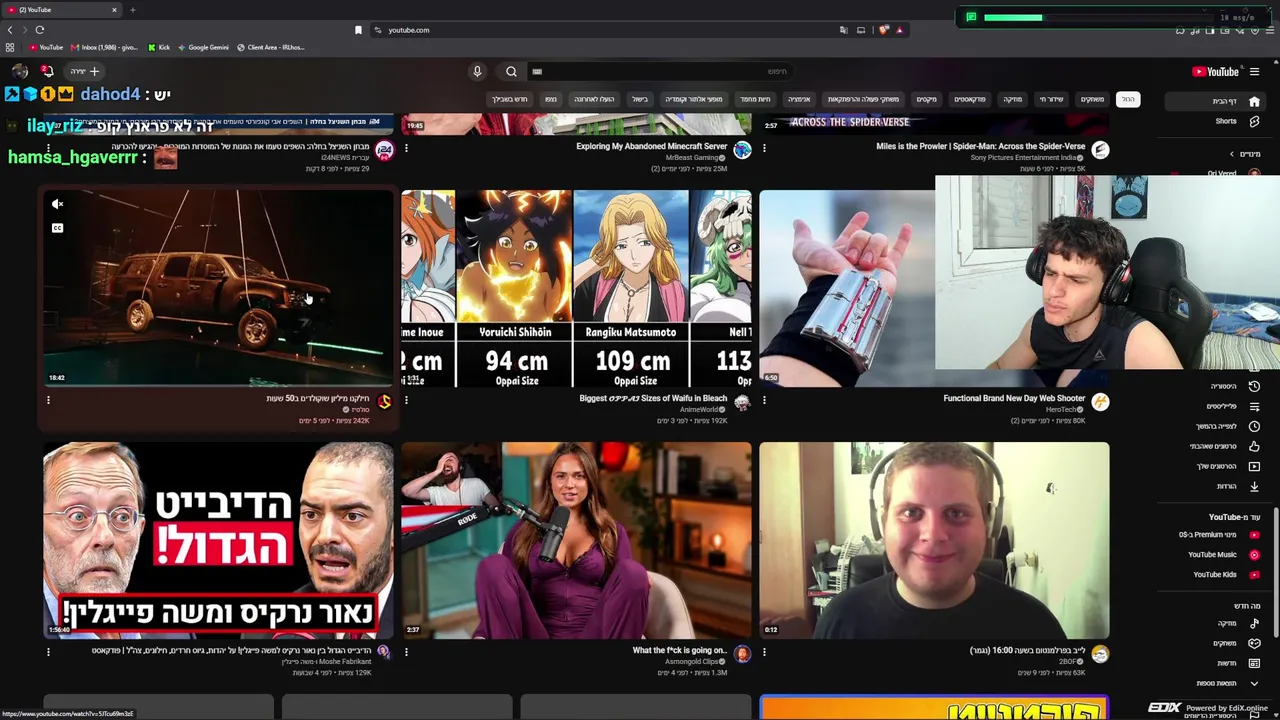Unmute the hovered SUV video preview
This screenshot has width=1280, height=720.
pos(58,204)
